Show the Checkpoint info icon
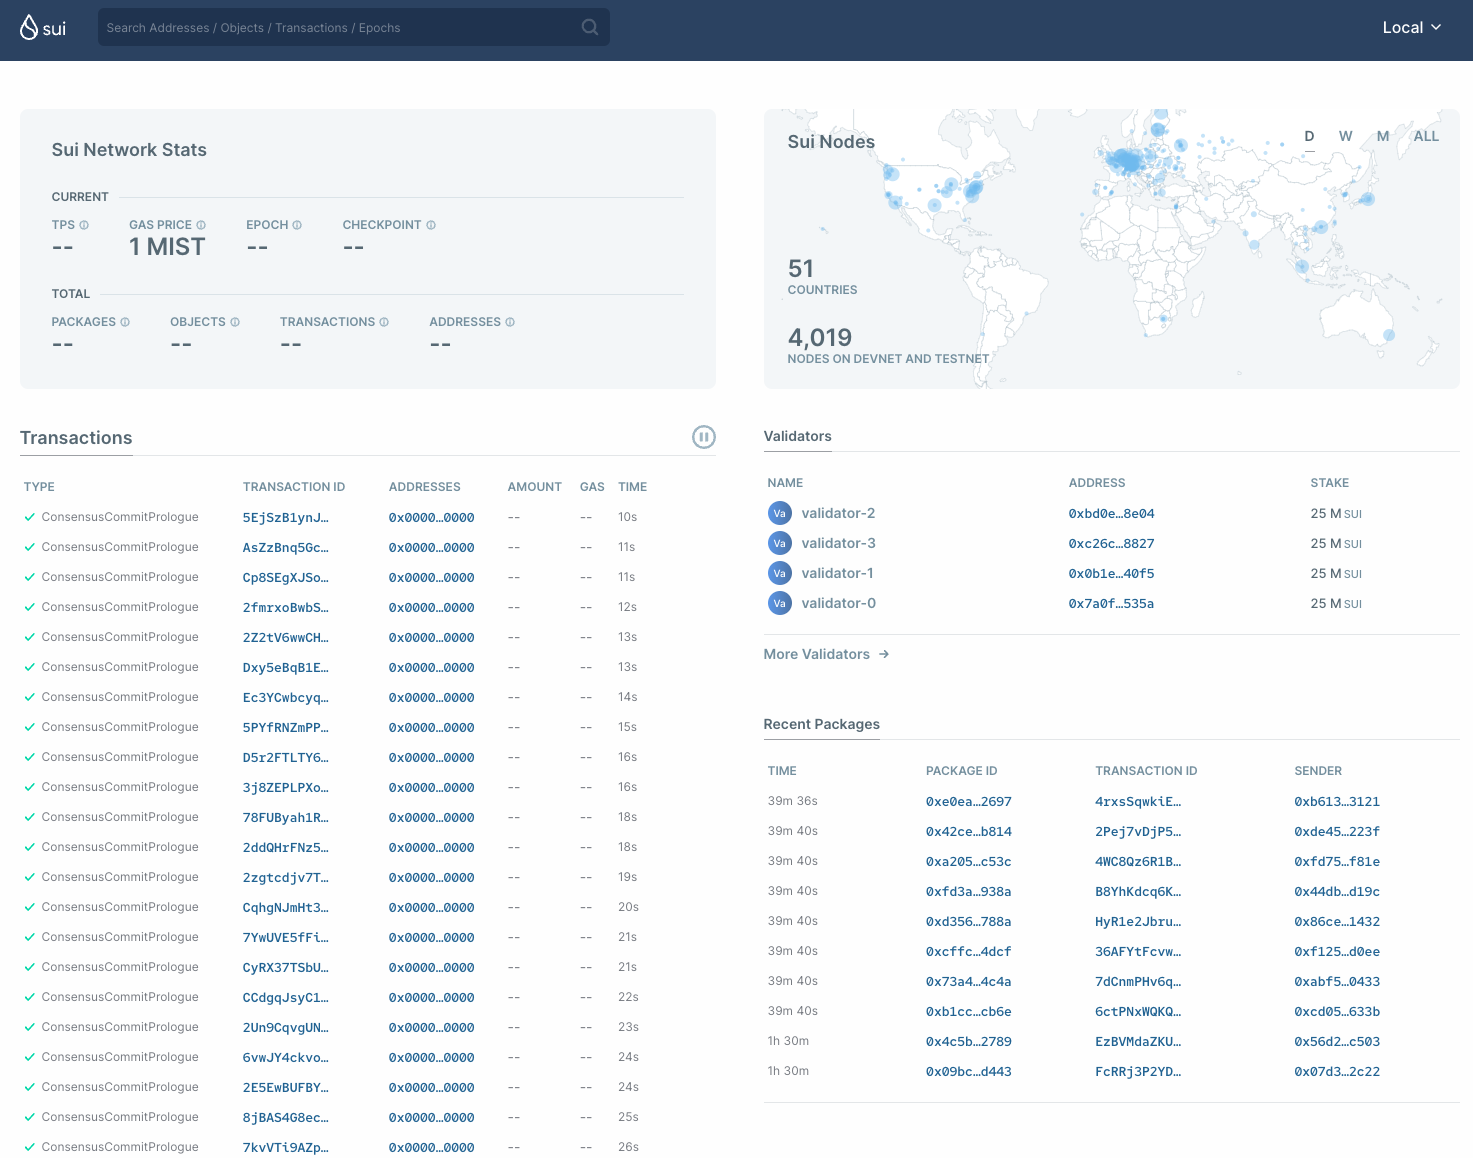 (x=431, y=225)
